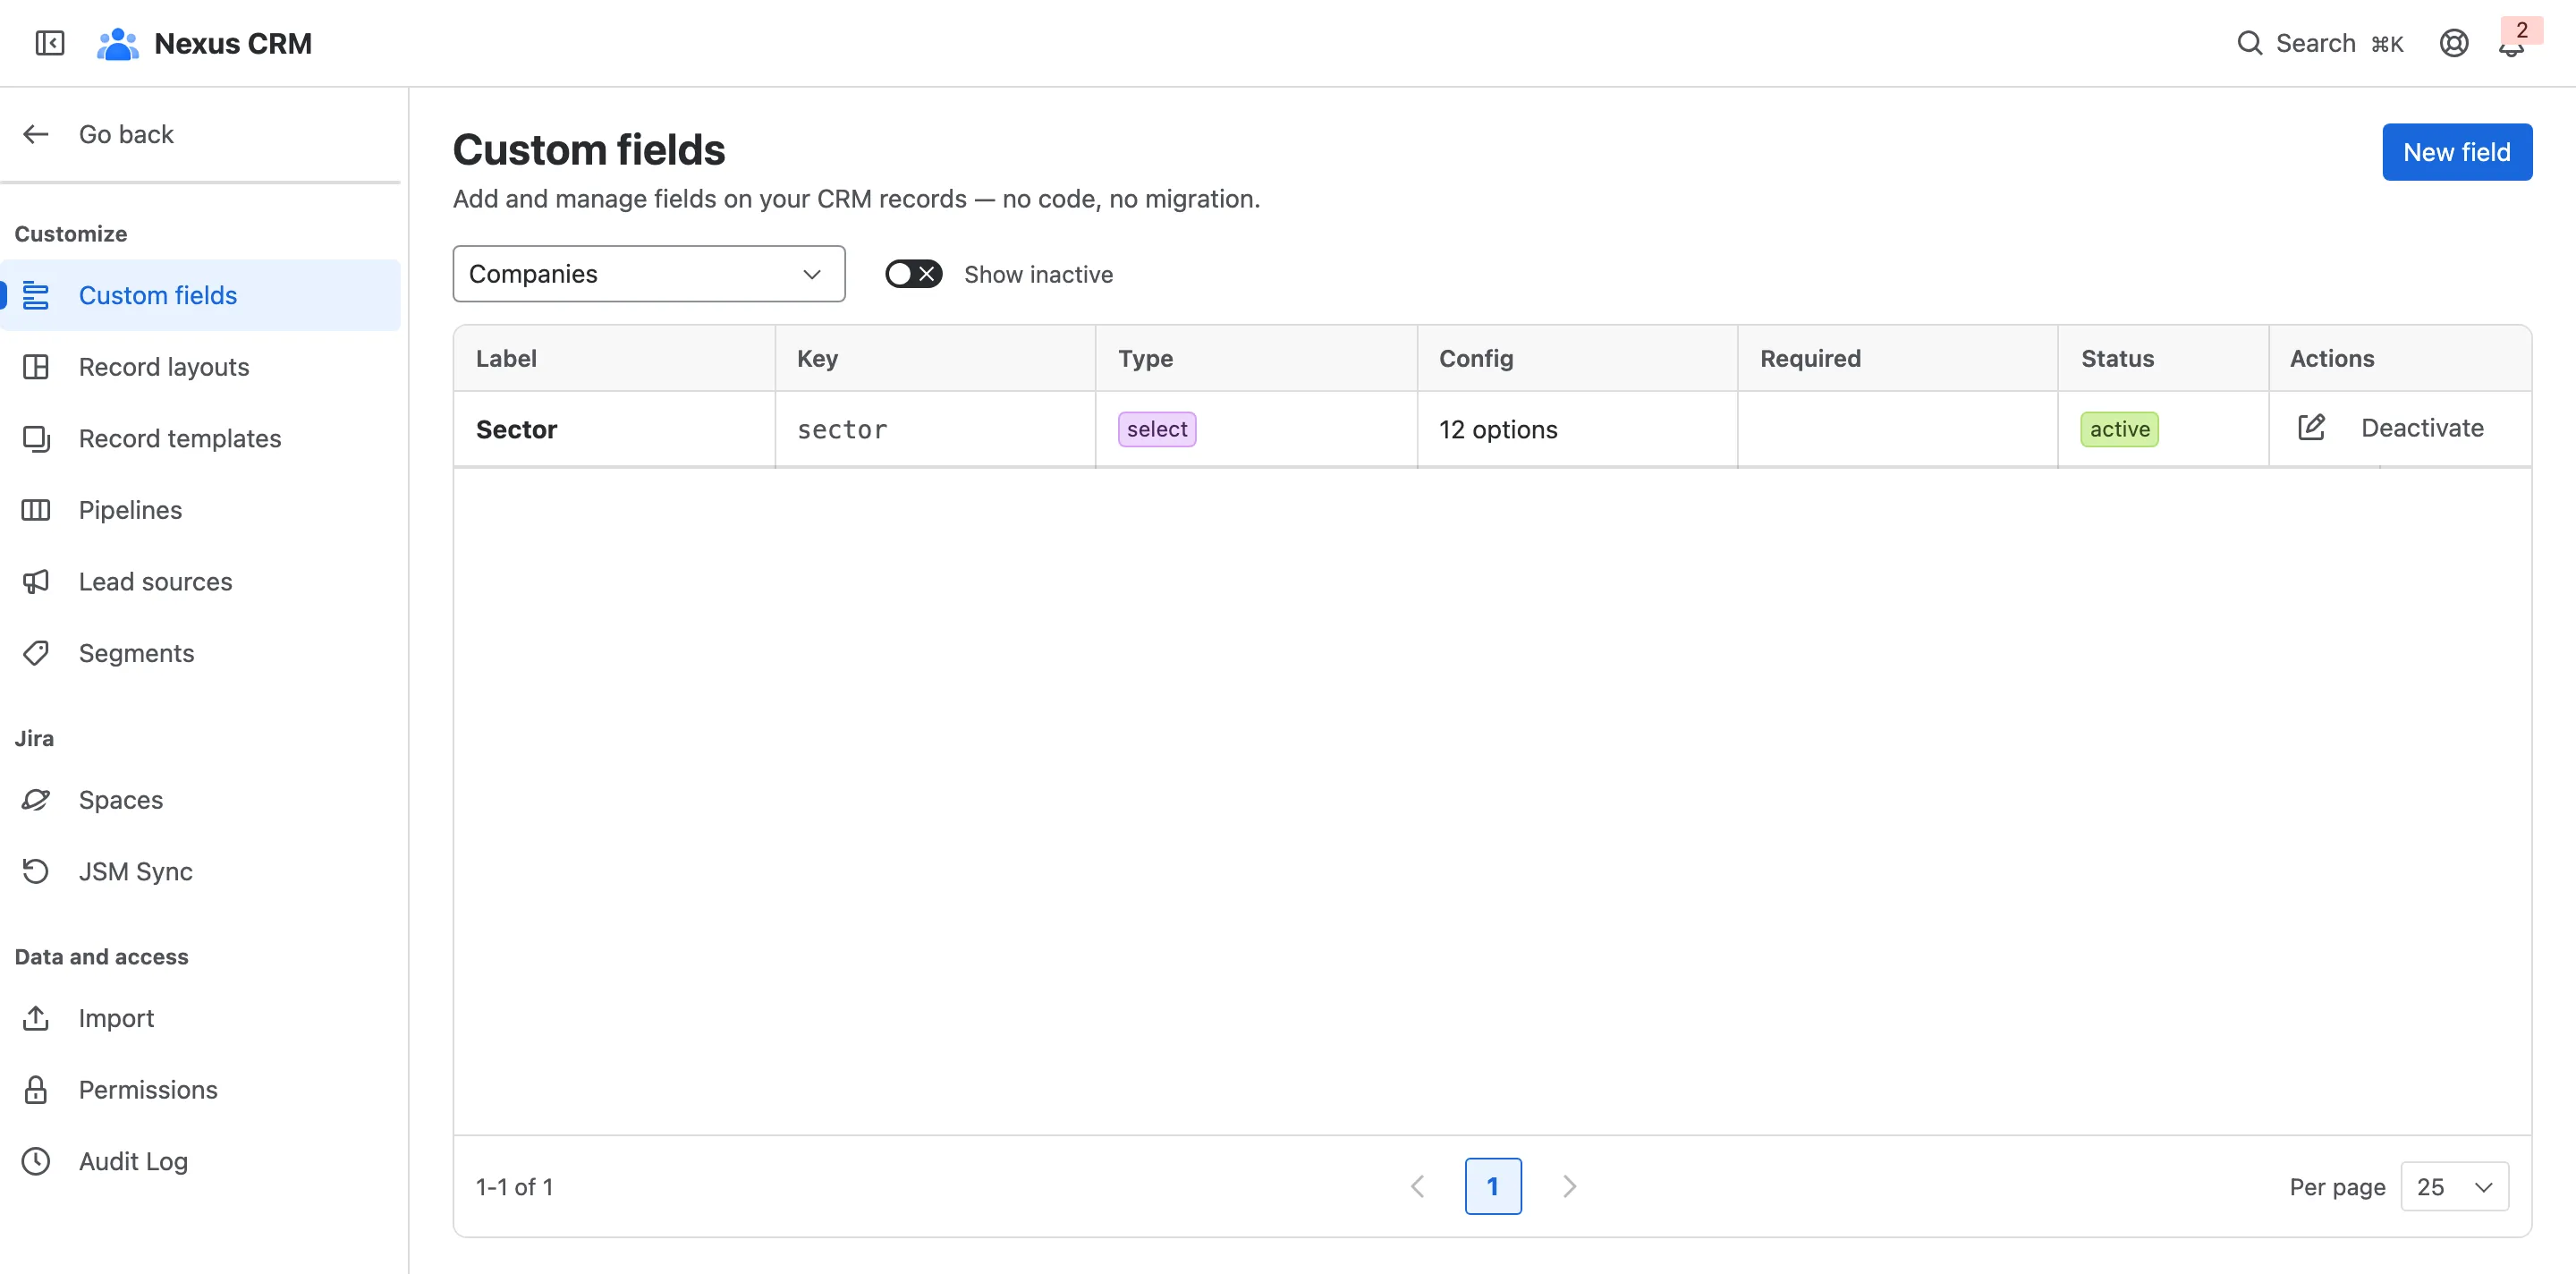Click the Go back arrow icon
The width and height of the screenshot is (2576, 1274).
pos(36,134)
